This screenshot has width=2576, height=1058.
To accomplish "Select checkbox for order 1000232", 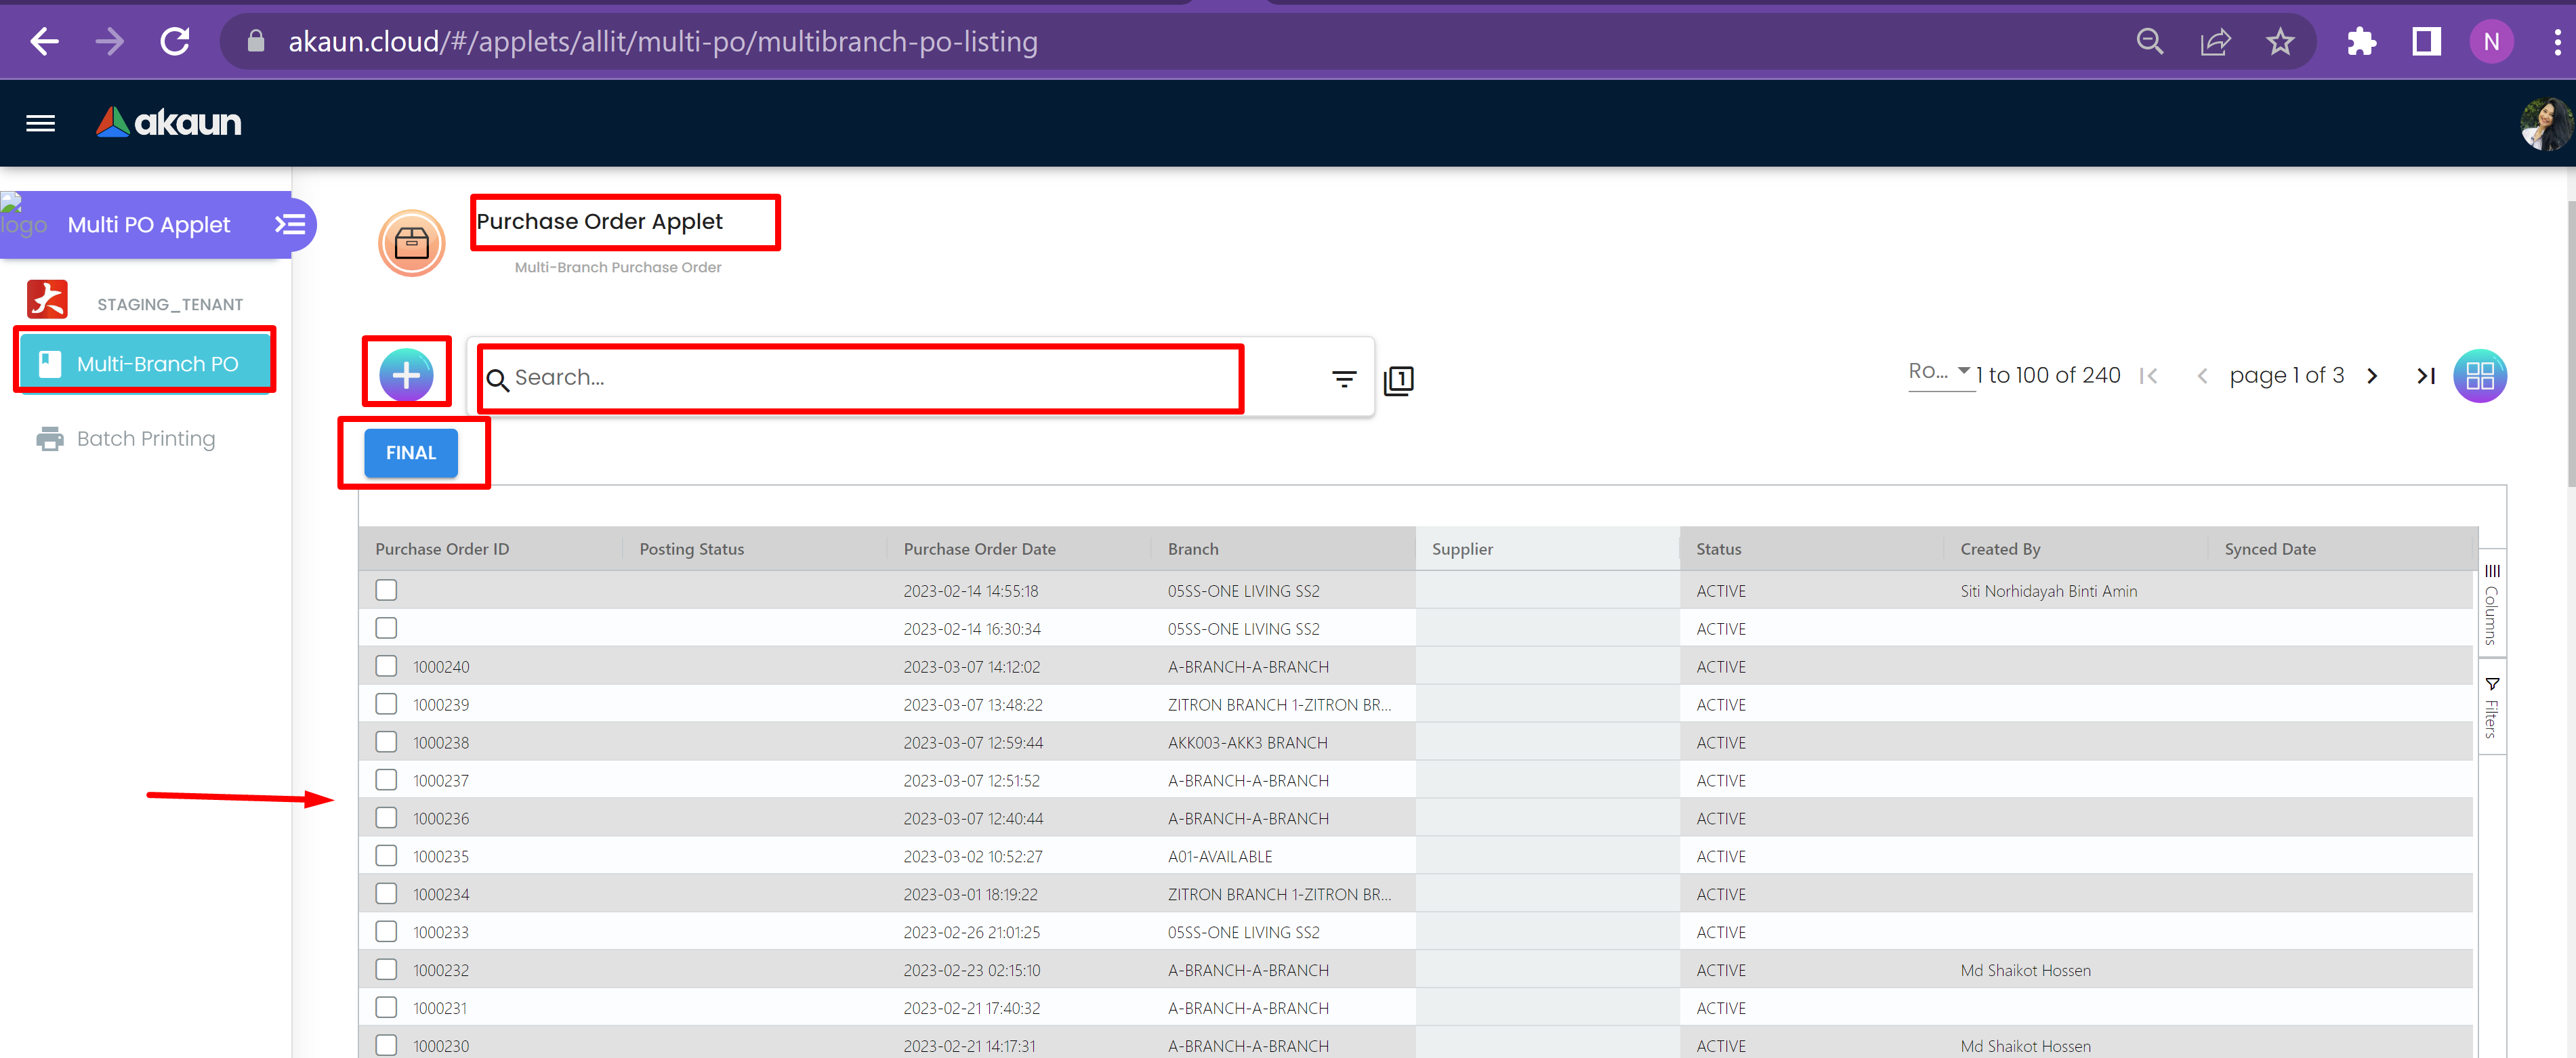I will point(386,969).
